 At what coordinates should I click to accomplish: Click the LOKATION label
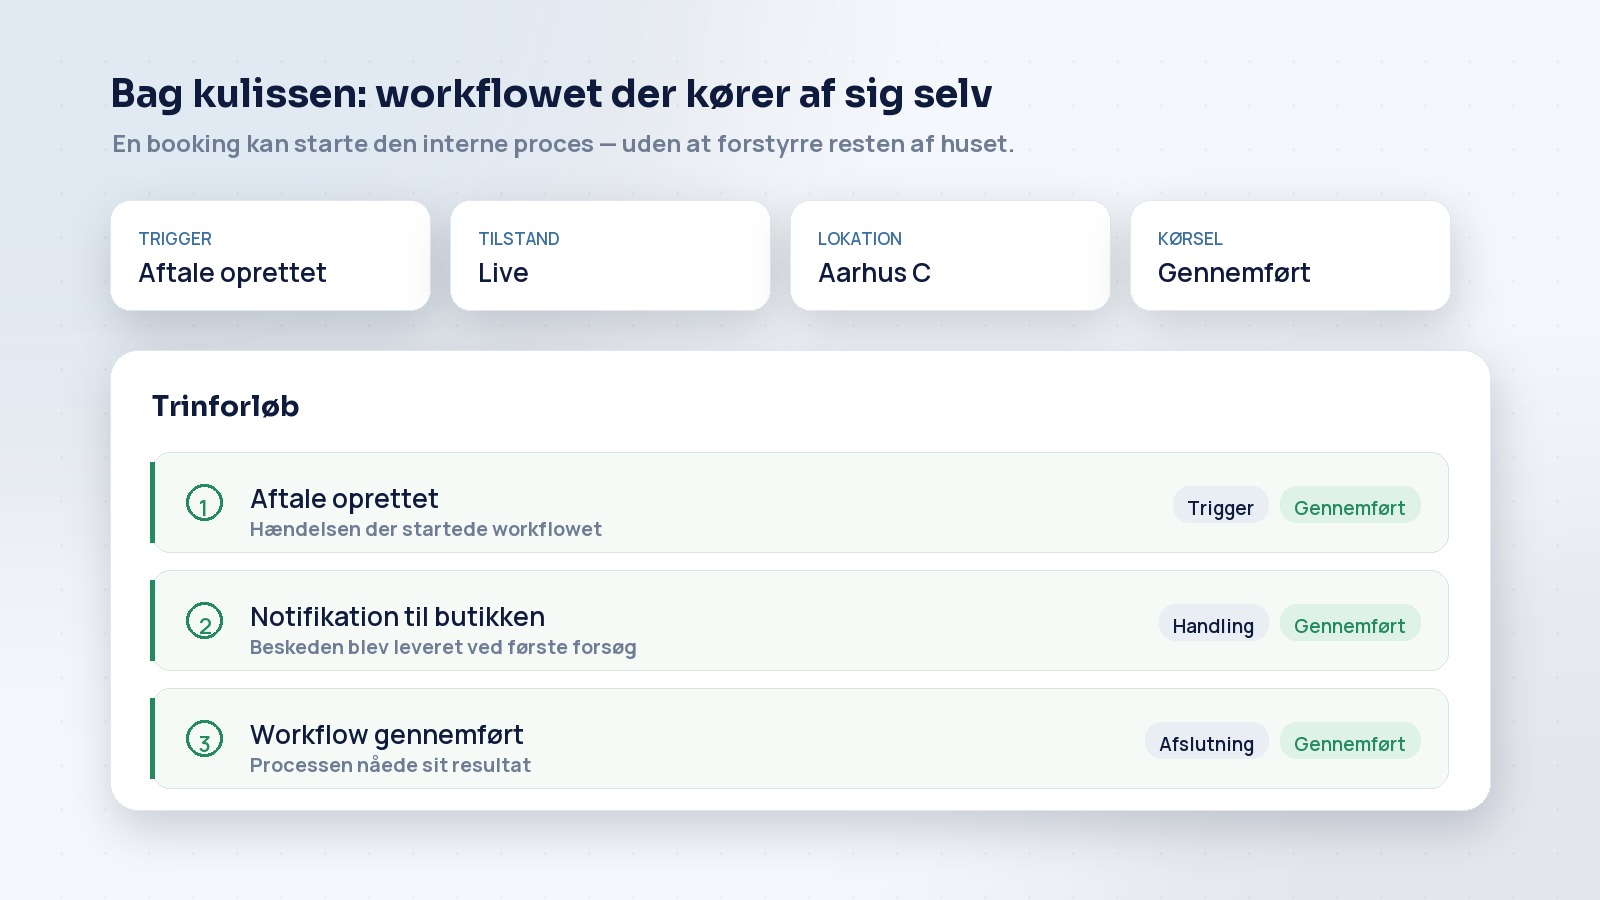coord(860,239)
